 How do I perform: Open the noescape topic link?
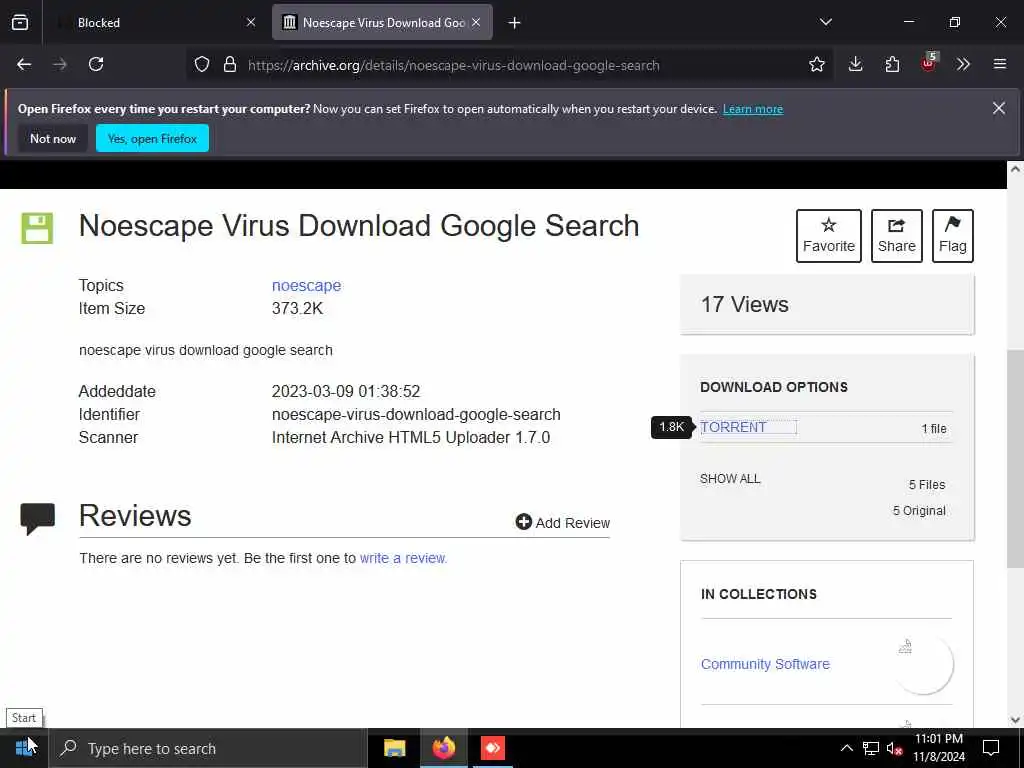pos(306,285)
